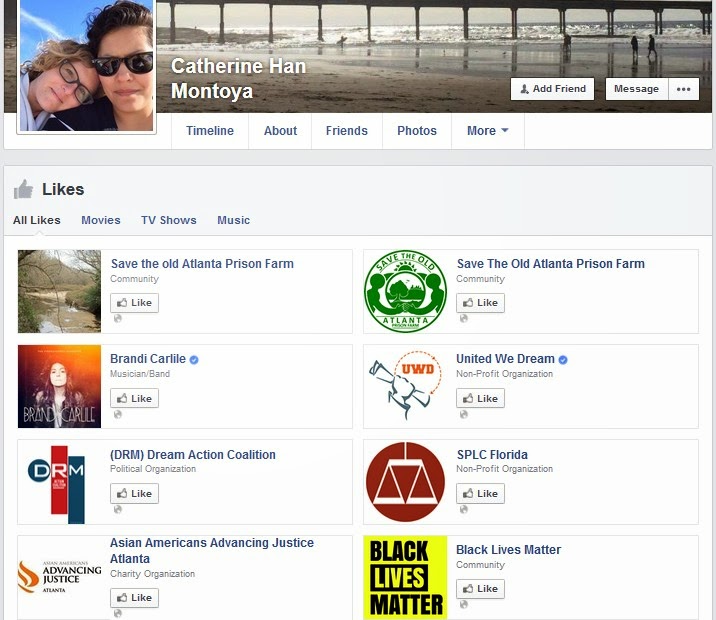Open the Brandi Carlile album thumbnail

59,386
